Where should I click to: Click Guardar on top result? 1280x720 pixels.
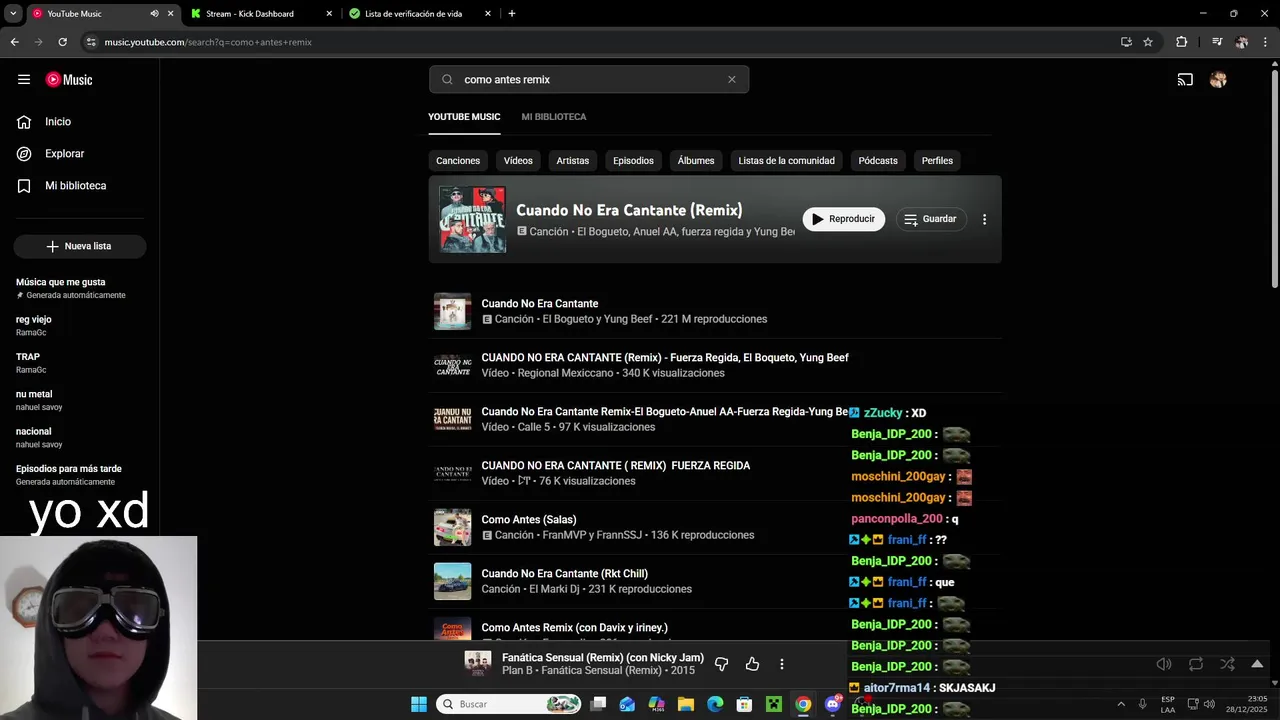pyautogui.click(x=930, y=219)
